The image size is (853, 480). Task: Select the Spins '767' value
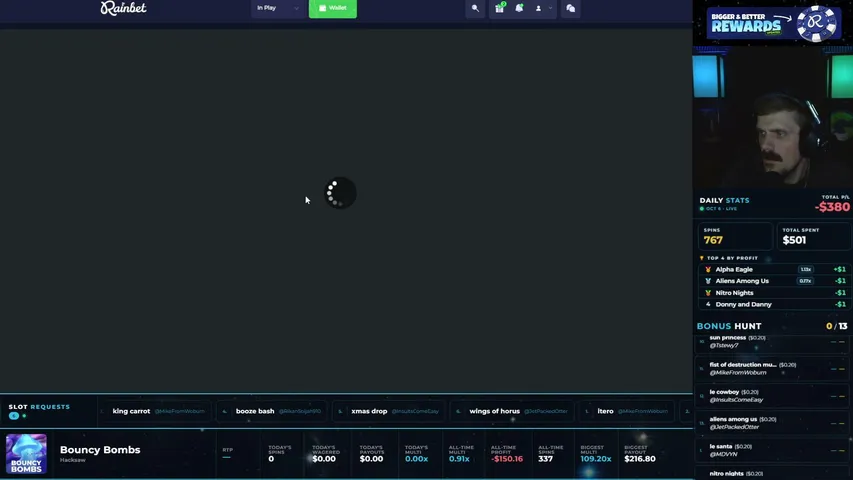coord(713,240)
